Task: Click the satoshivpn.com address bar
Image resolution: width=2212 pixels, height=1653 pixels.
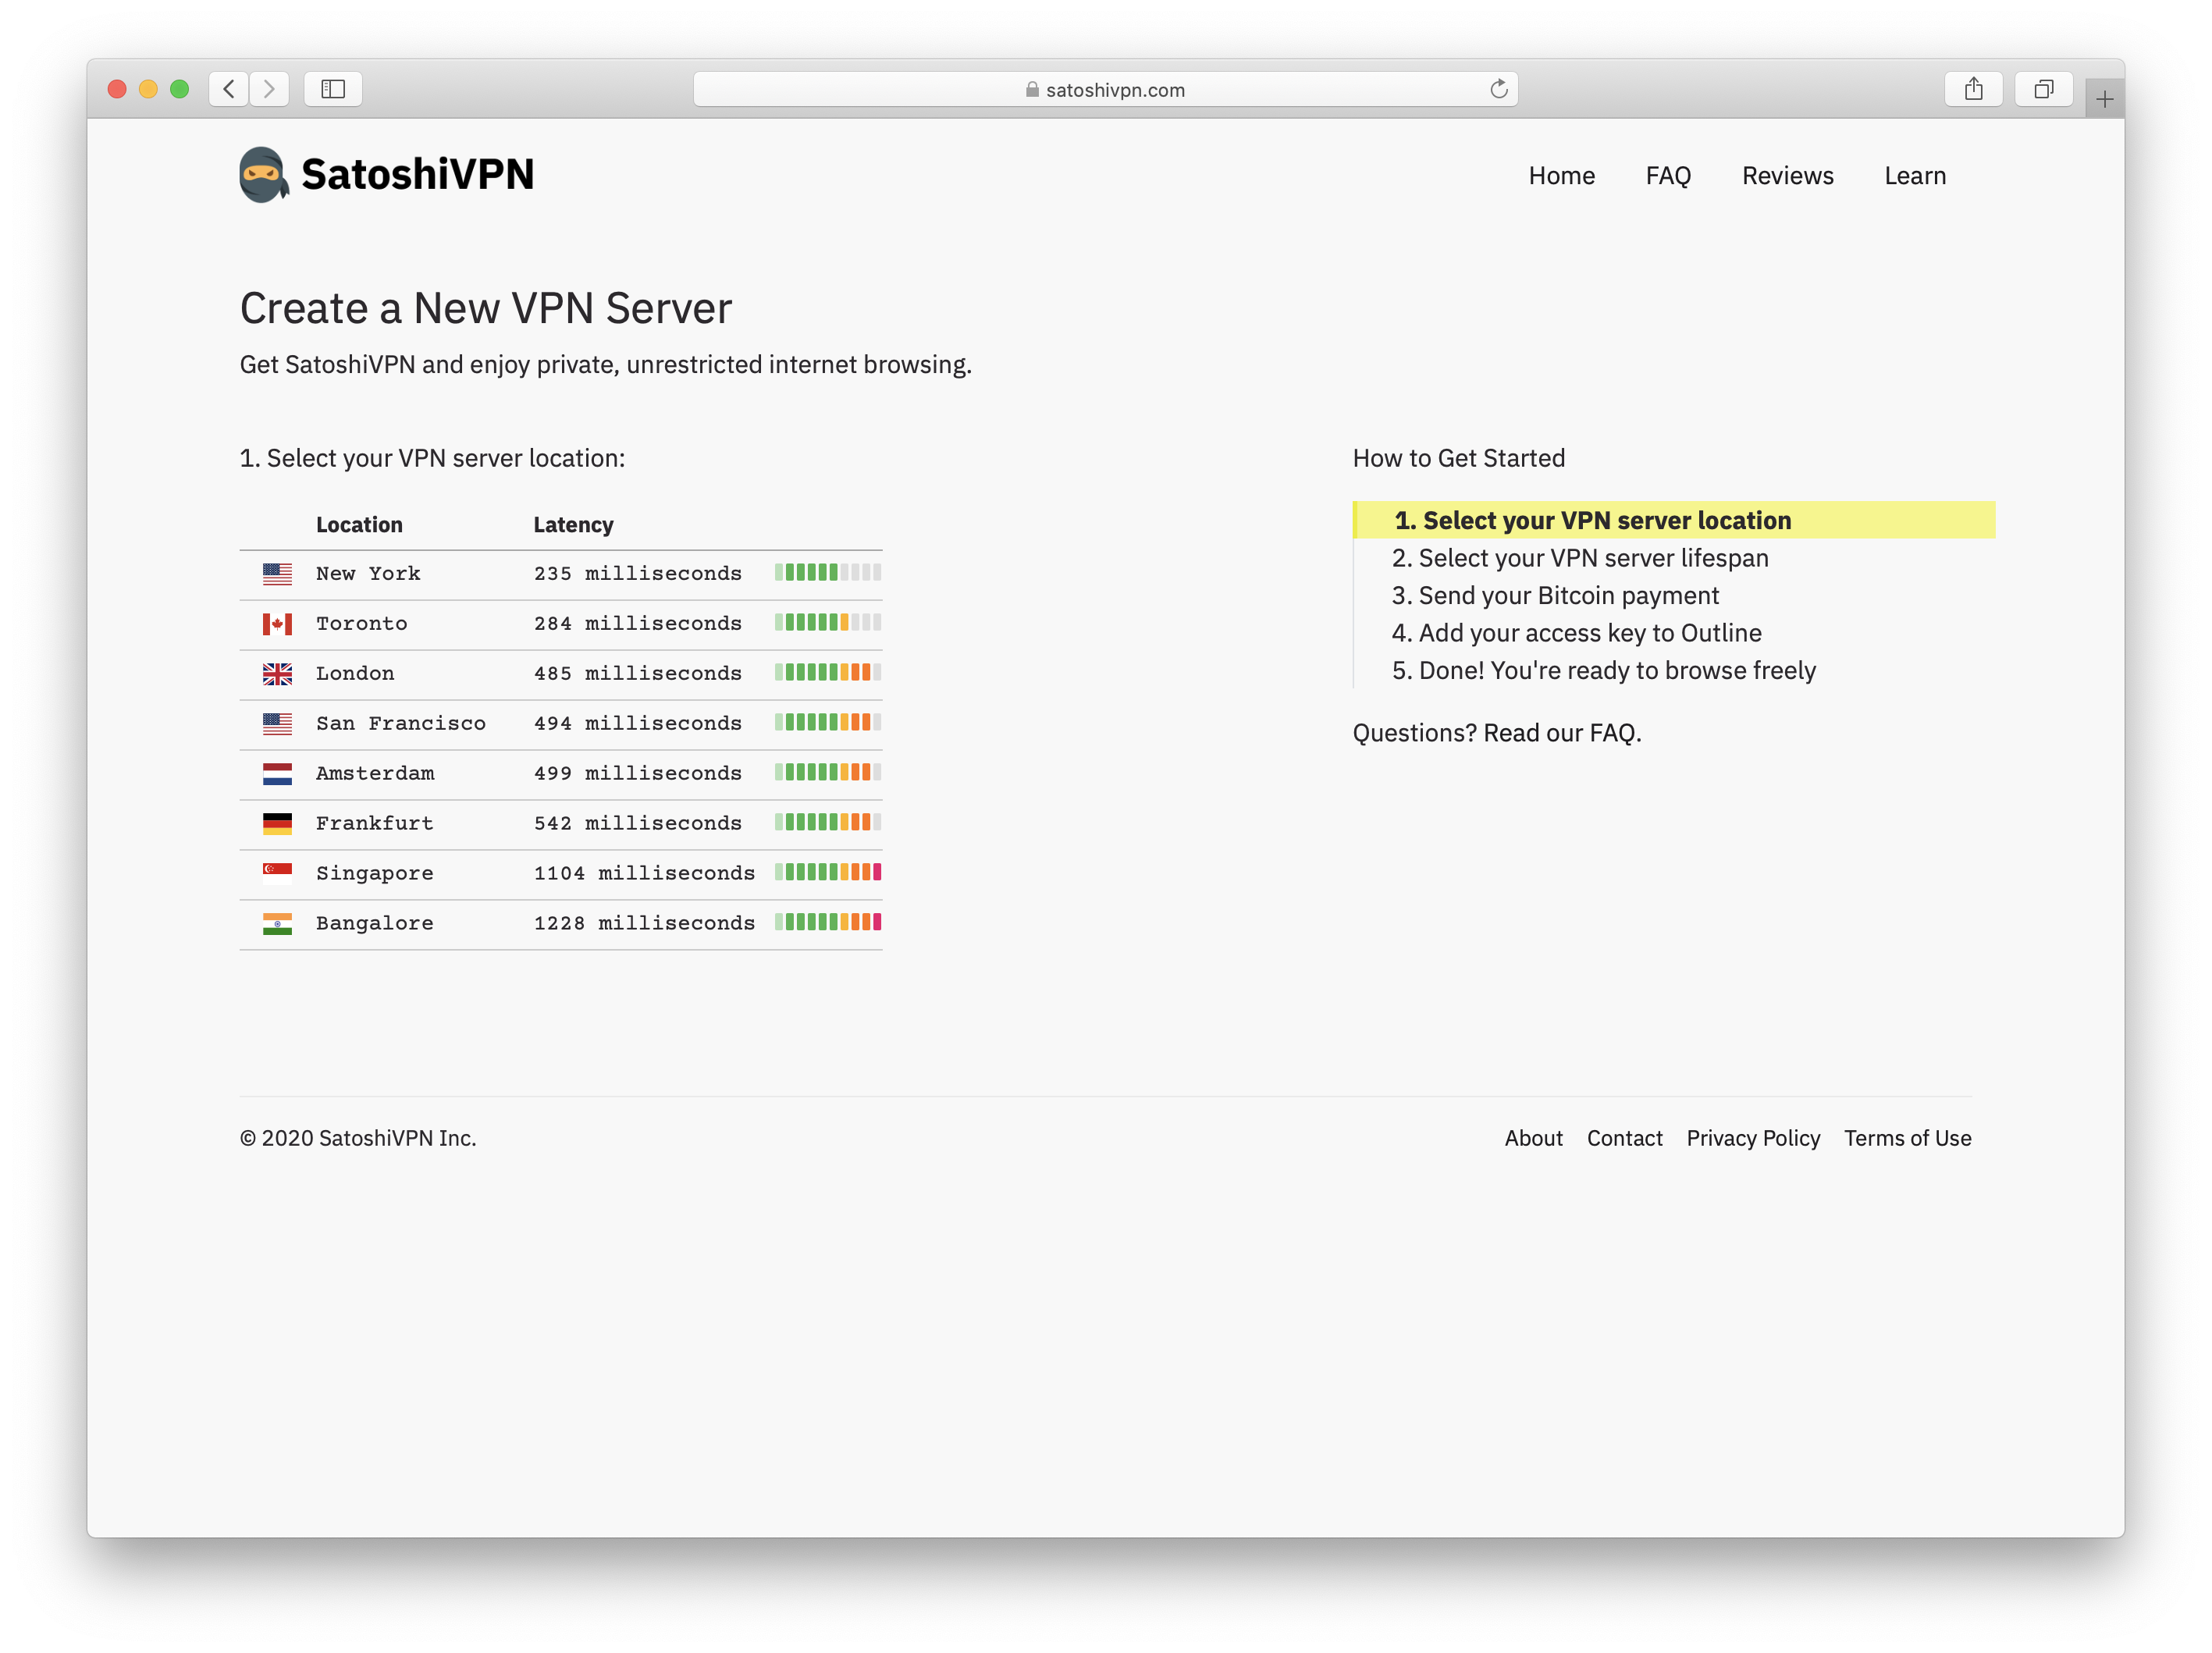Action: coord(1104,89)
